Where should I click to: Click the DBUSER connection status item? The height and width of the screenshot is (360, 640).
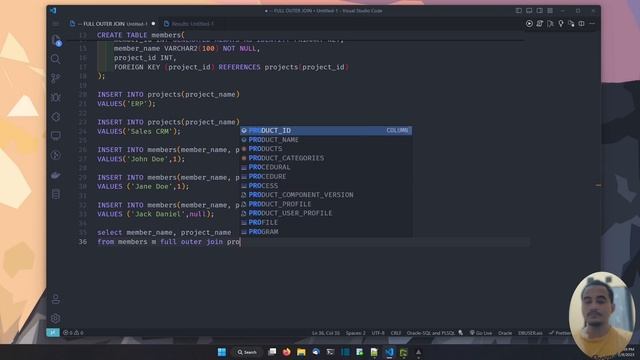[530, 333]
